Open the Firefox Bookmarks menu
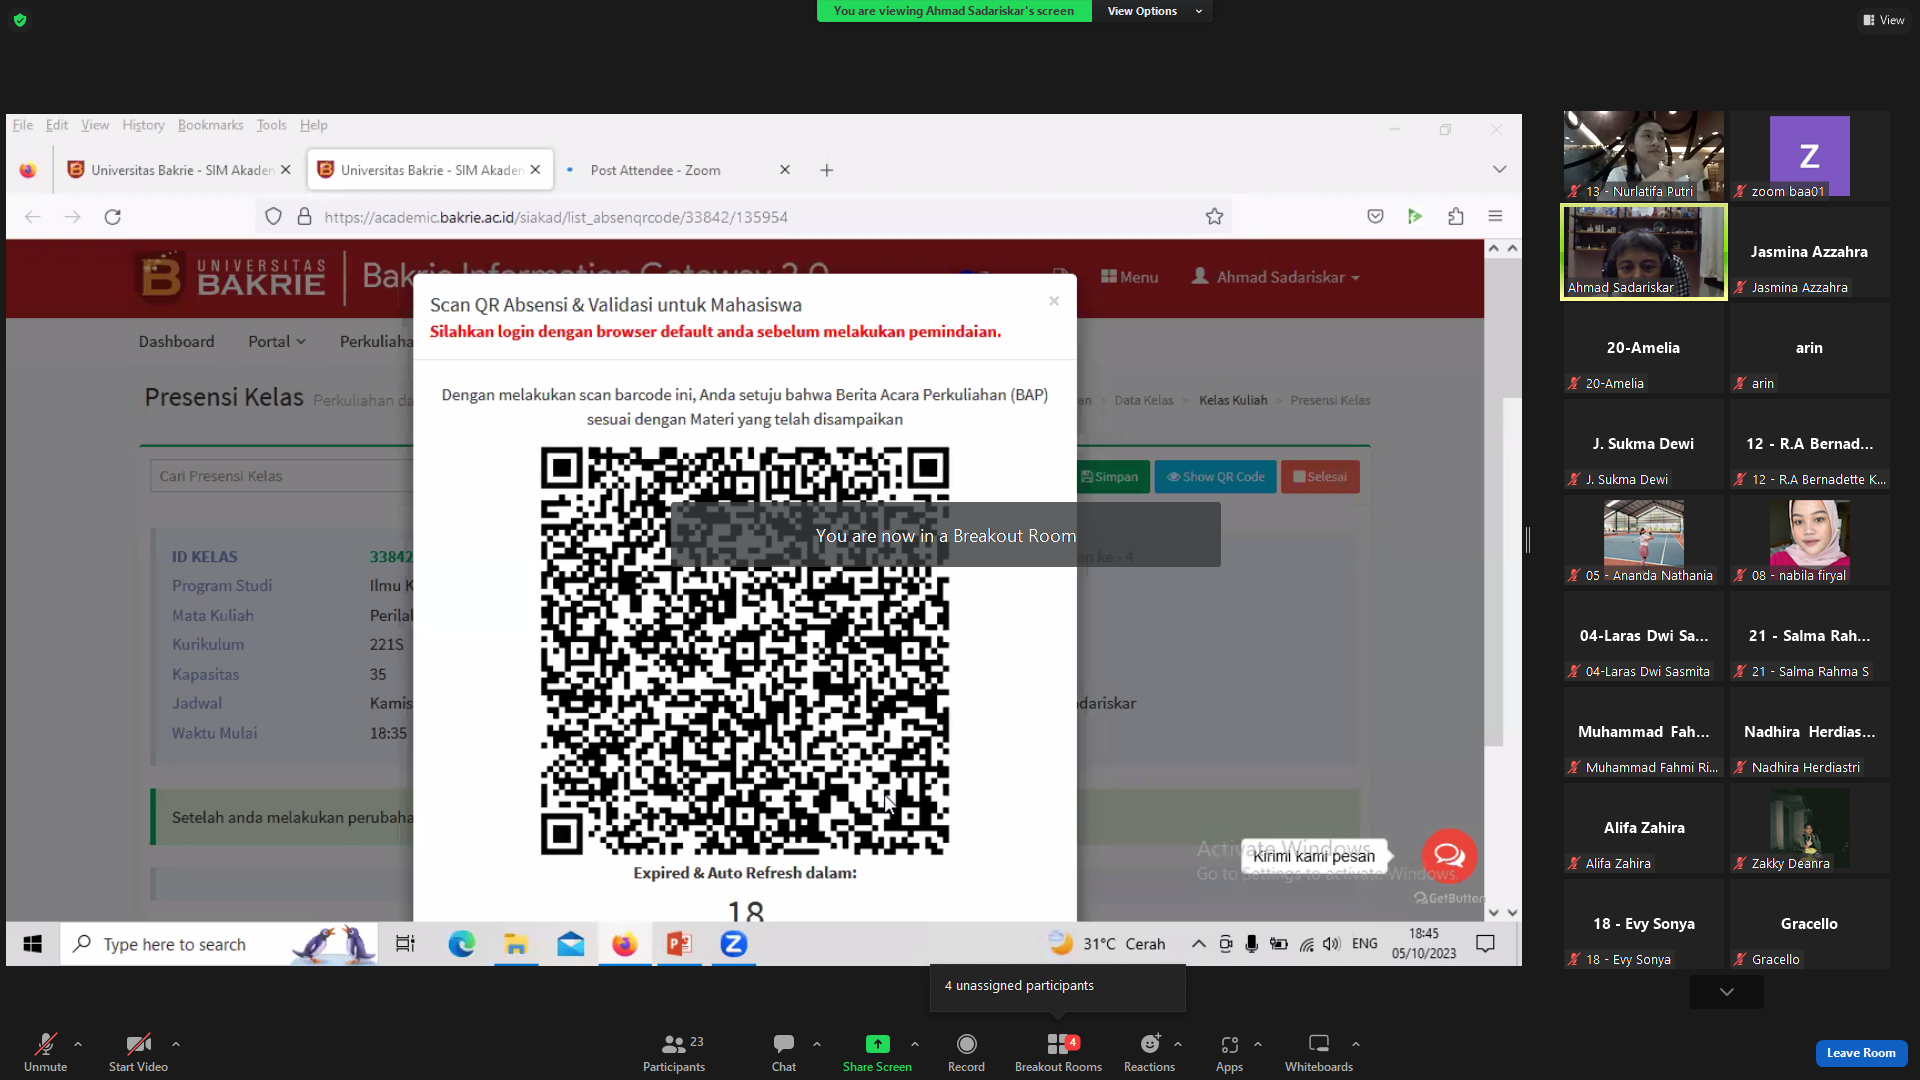 pyautogui.click(x=210, y=125)
